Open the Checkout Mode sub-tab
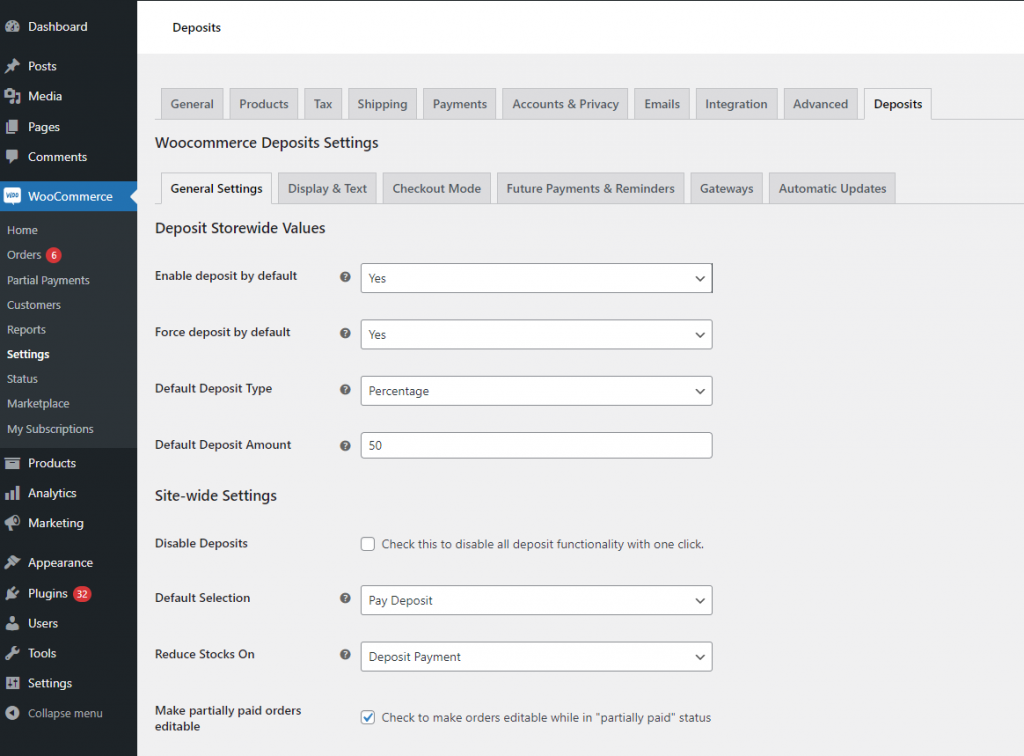This screenshot has width=1024, height=756. point(437,188)
